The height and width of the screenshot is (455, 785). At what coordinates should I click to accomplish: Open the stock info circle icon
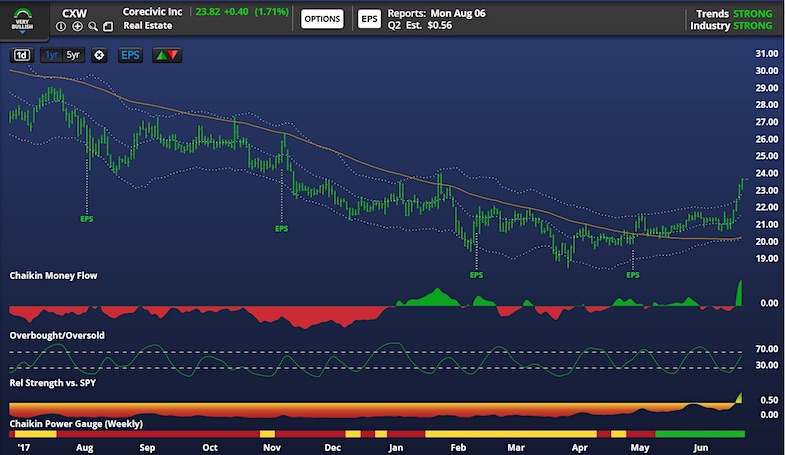(x=61, y=27)
